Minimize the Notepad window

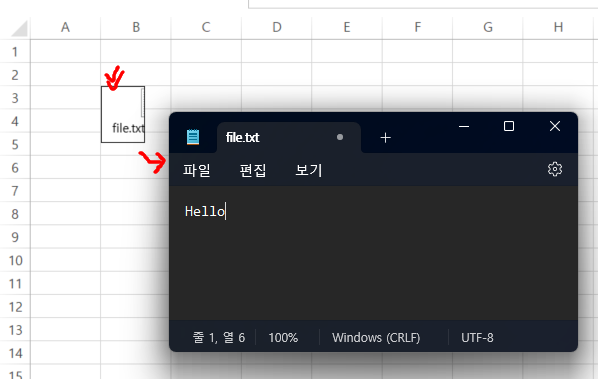pyautogui.click(x=464, y=126)
